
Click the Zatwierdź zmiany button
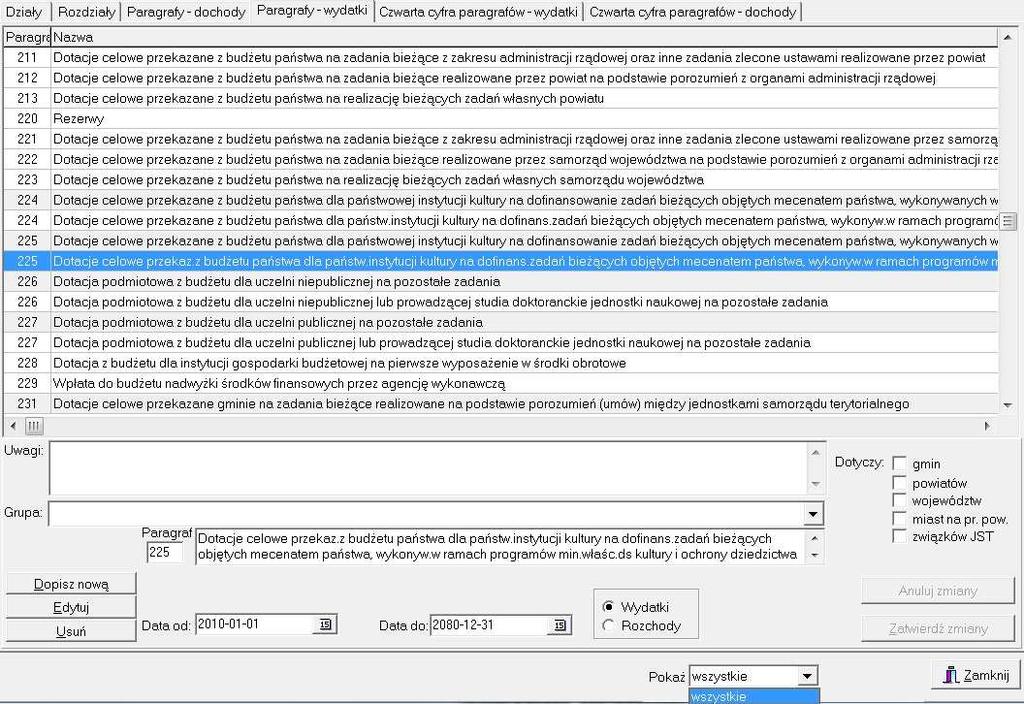[938, 628]
